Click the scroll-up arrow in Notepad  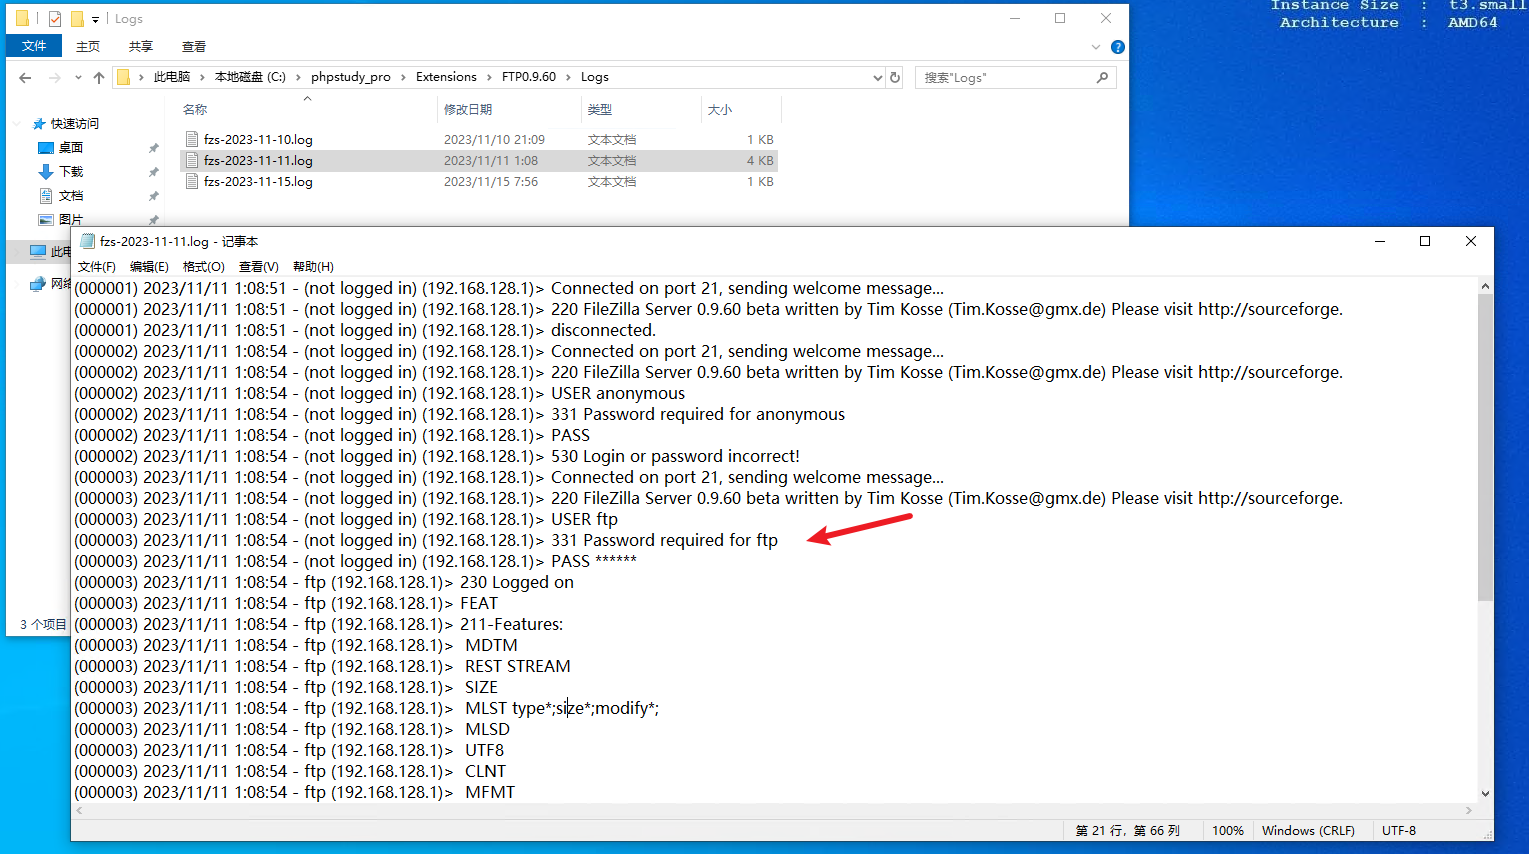coord(1485,287)
